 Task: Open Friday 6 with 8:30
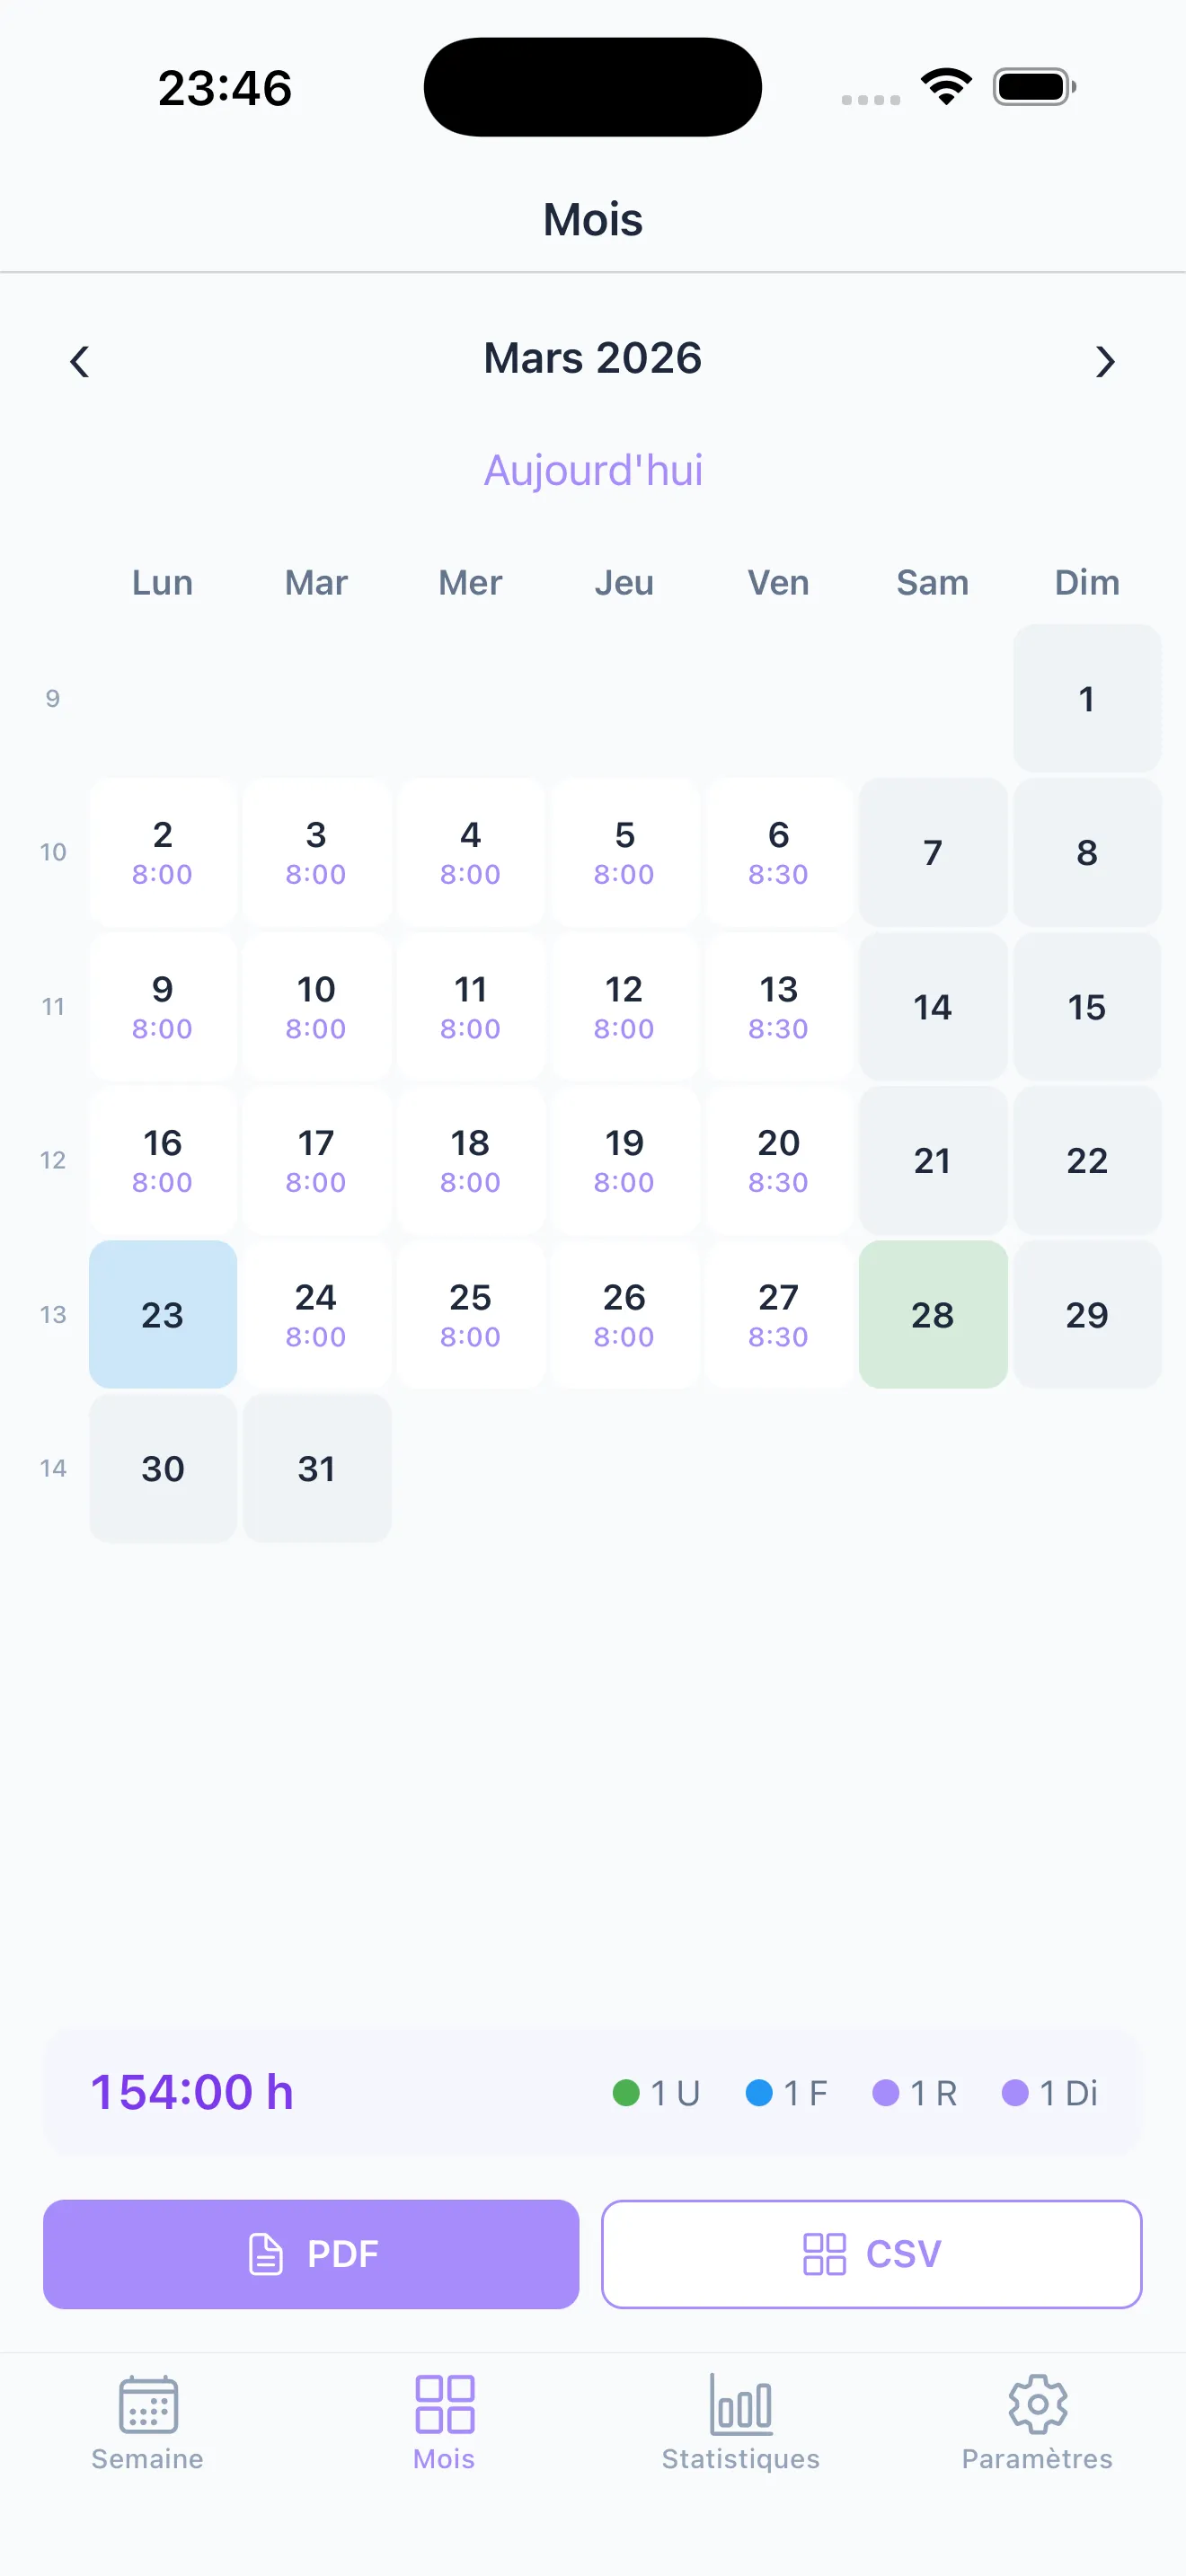point(778,852)
